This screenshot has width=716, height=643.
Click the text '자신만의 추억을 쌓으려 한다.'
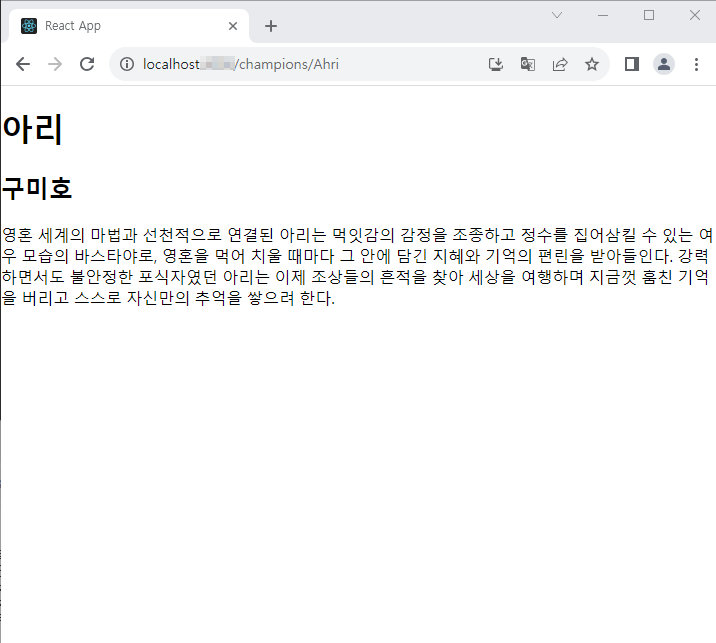coord(231,298)
